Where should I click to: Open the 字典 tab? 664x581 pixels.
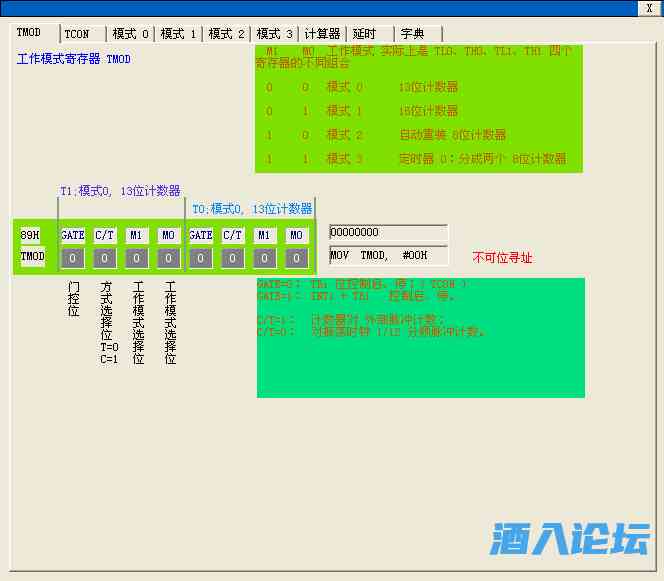click(x=418, y=34)
